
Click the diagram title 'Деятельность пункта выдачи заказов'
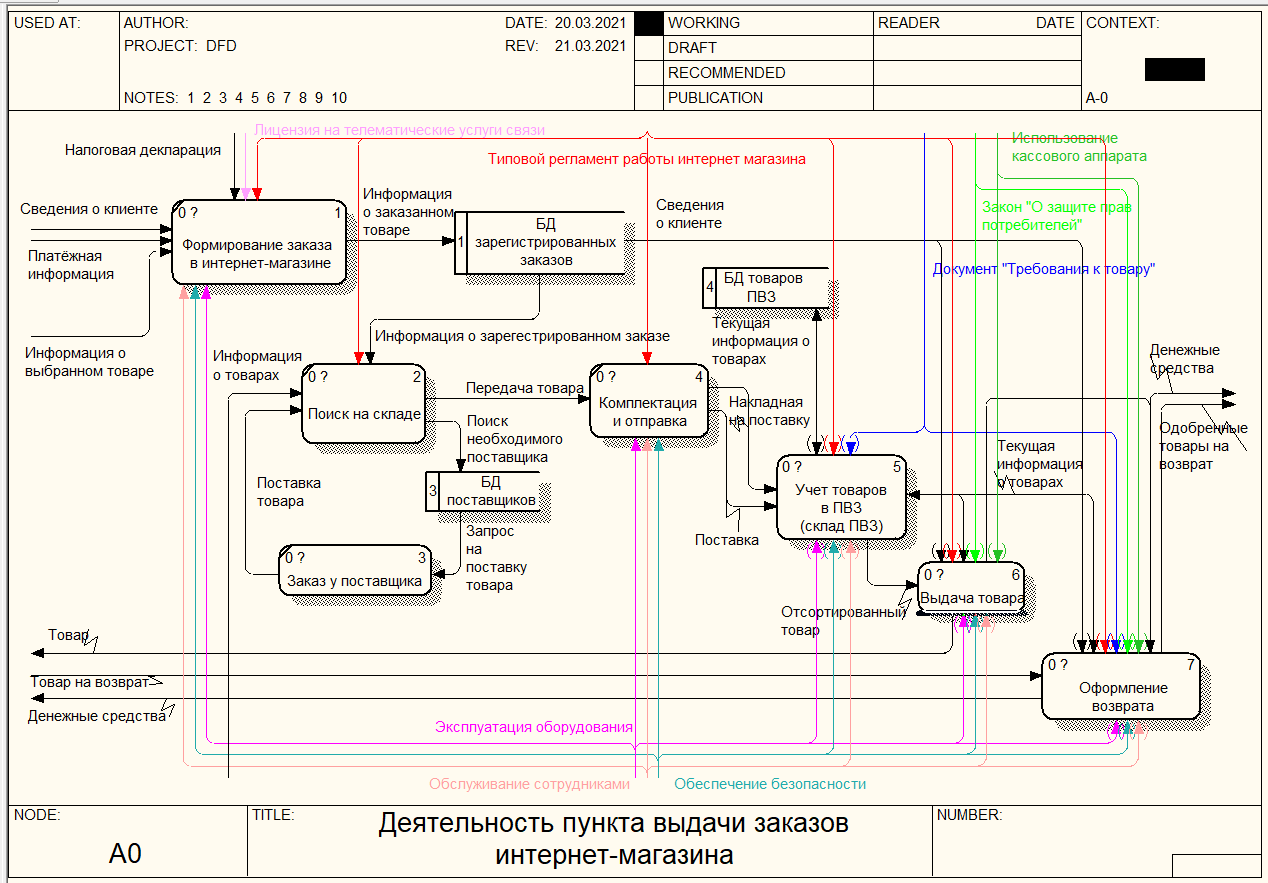[x=613, y=824]
